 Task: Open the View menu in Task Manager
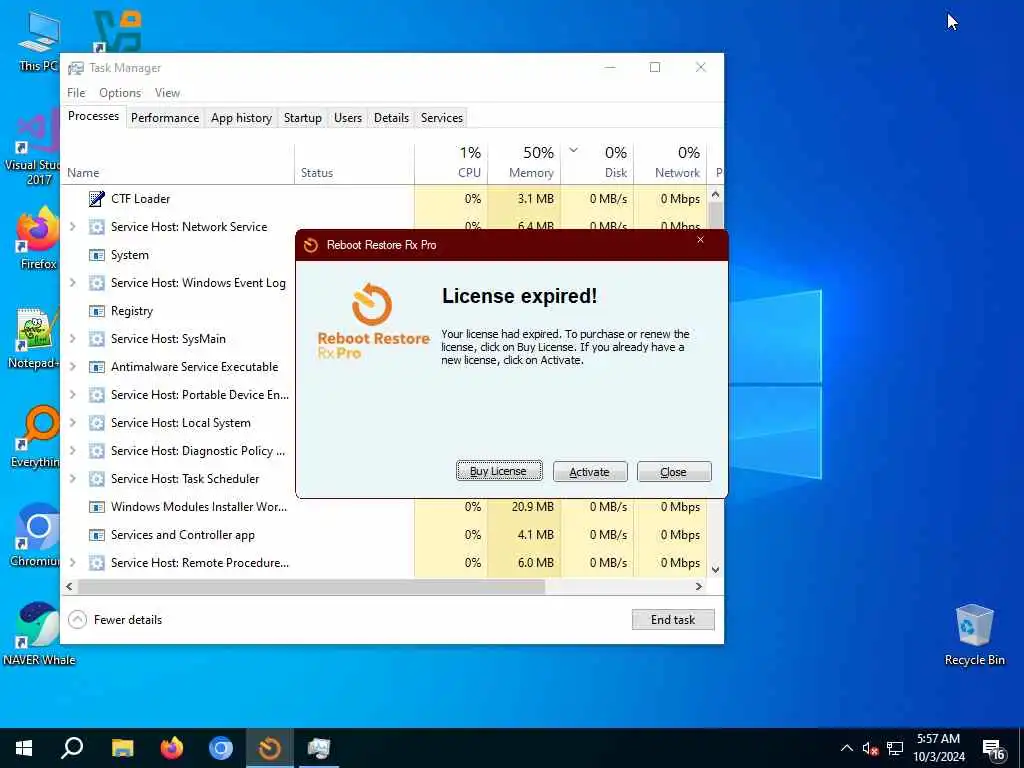click(167, 93)
